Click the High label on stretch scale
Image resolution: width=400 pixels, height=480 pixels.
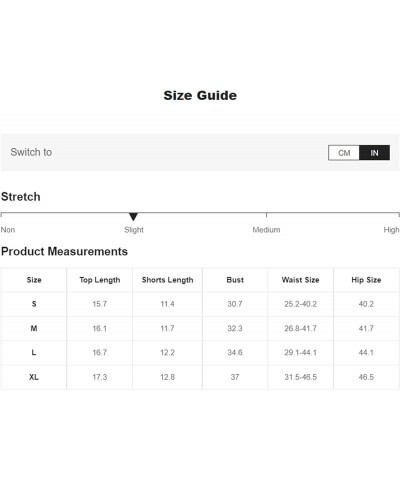tap(391, 230)
